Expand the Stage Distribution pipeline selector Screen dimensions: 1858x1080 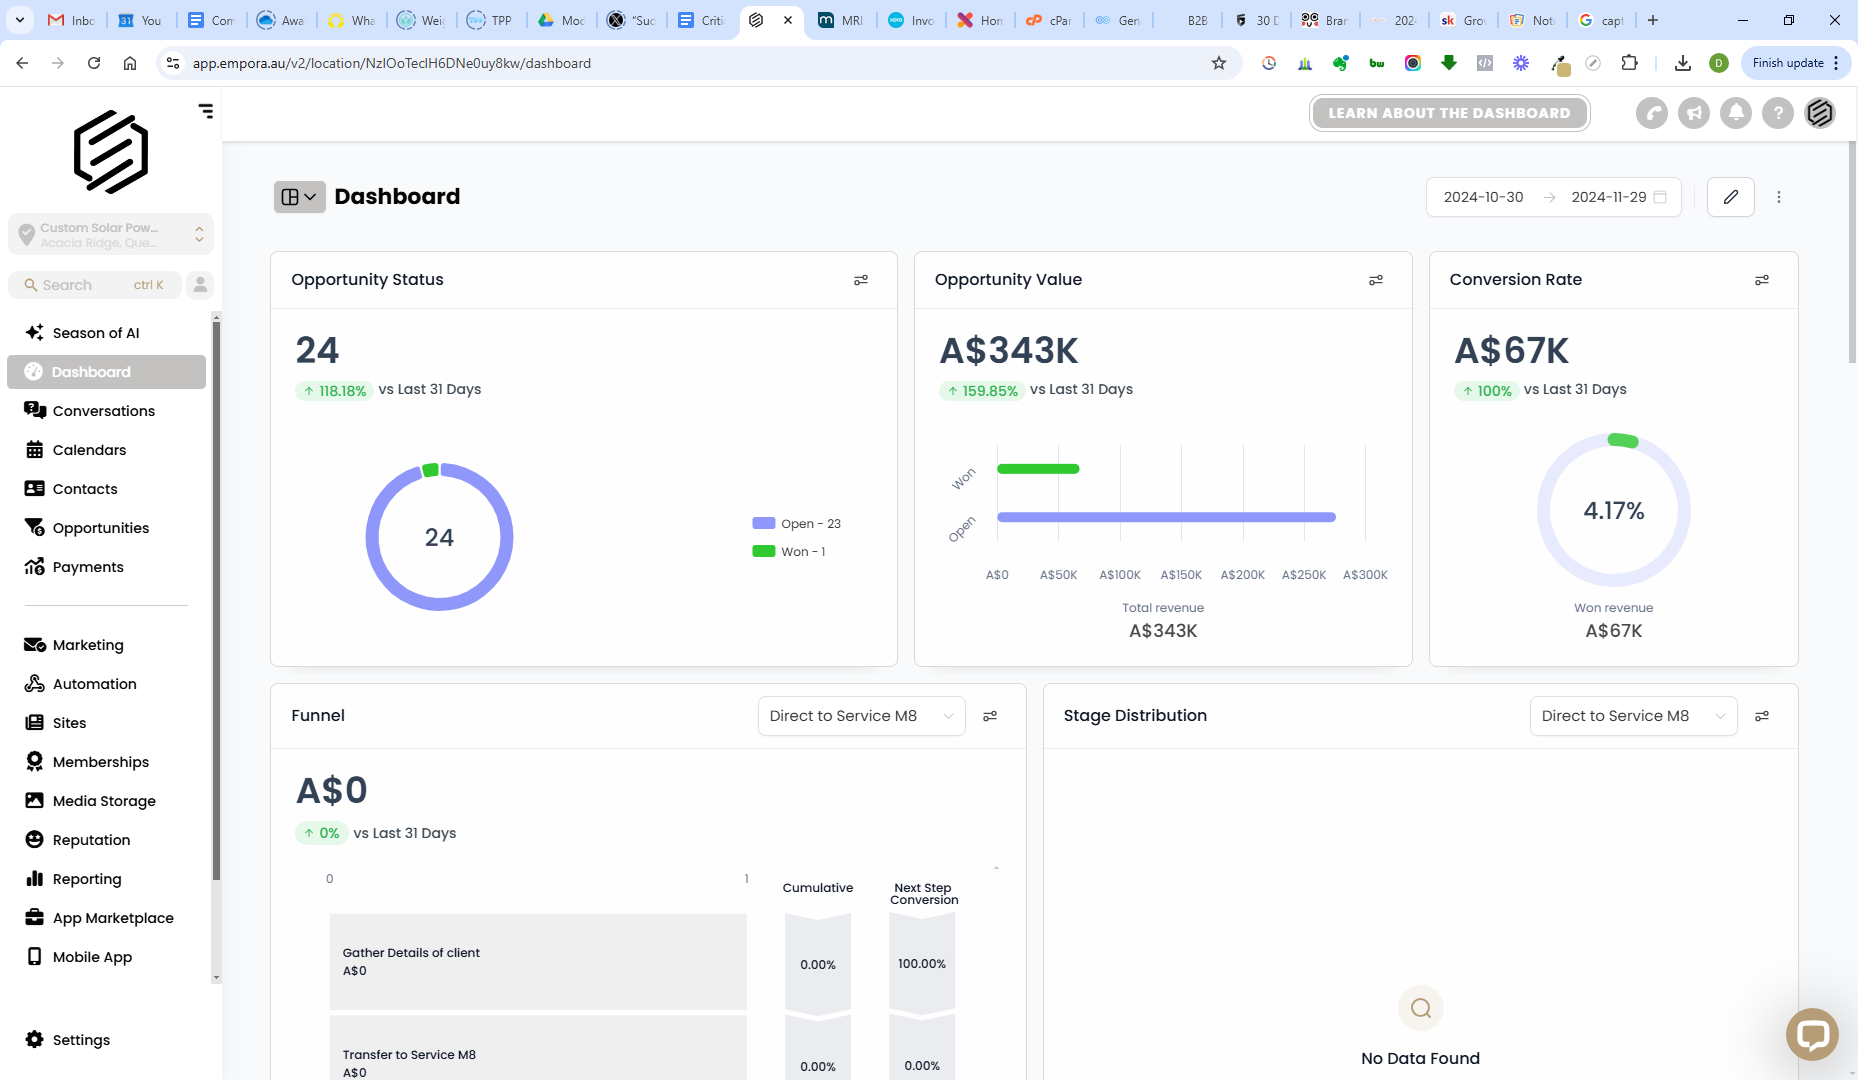1632,716
